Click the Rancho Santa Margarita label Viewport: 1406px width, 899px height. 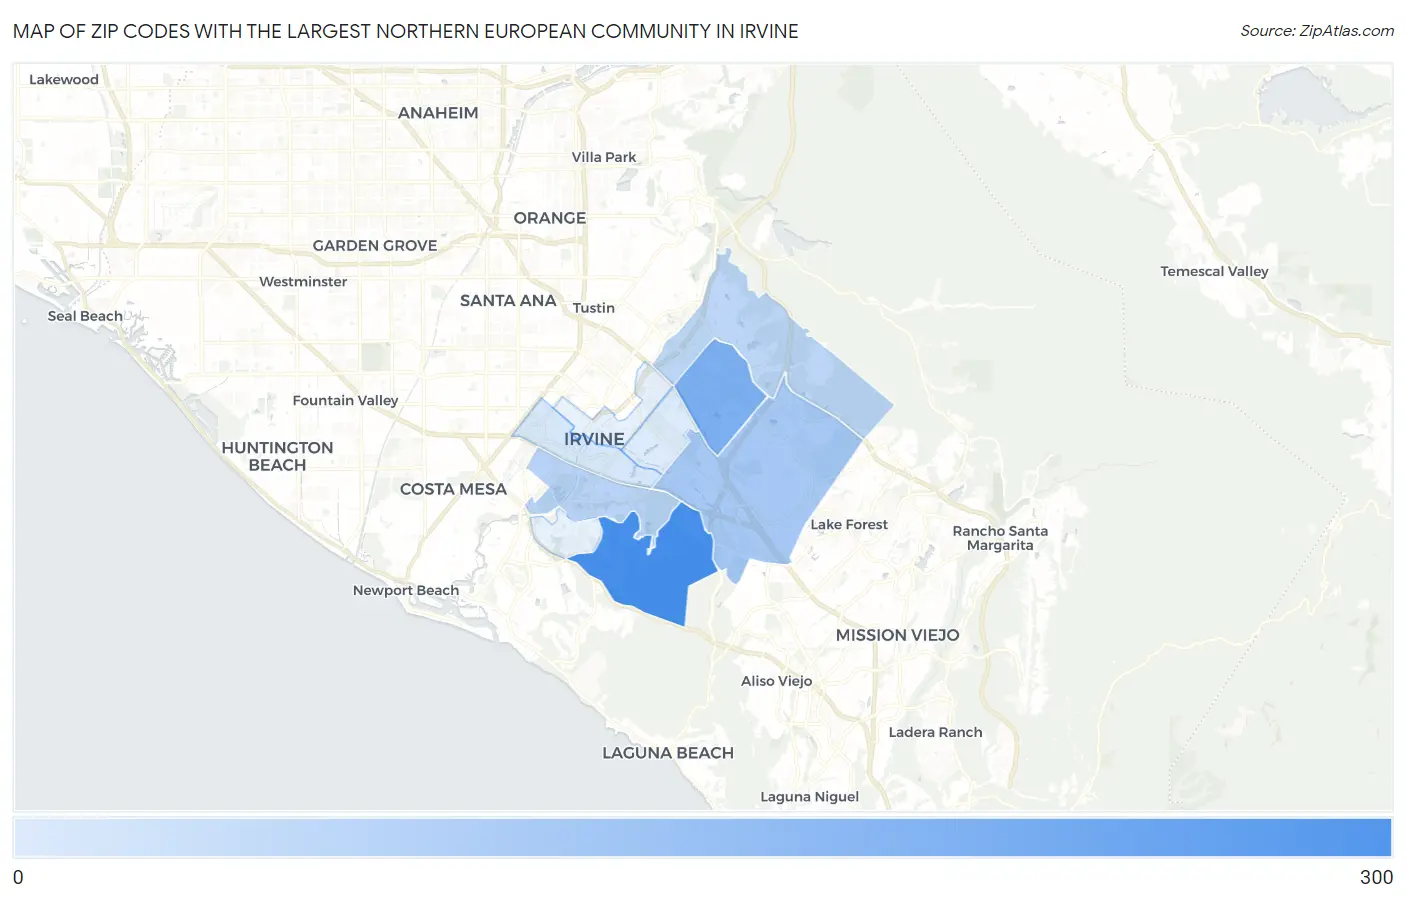[x=1000, y=538]
